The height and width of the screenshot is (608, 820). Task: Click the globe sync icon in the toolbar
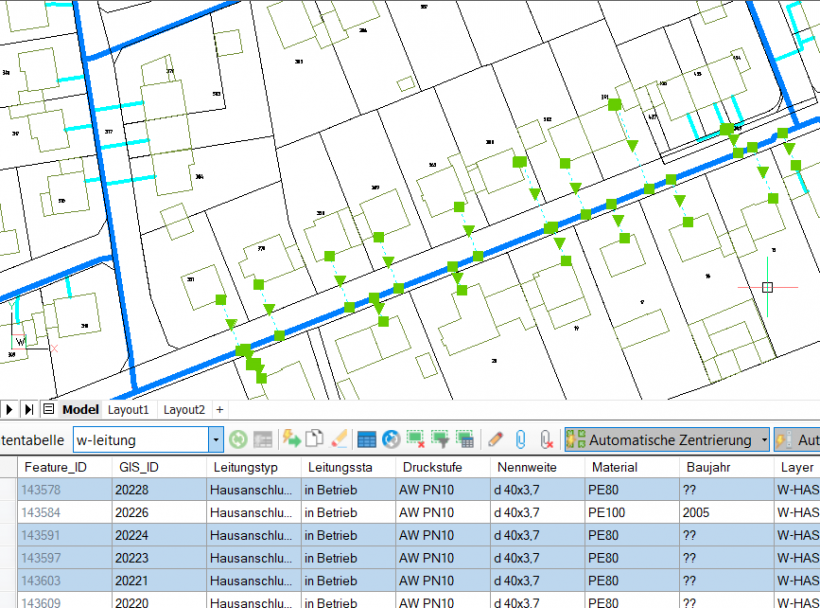coord(391,439)
